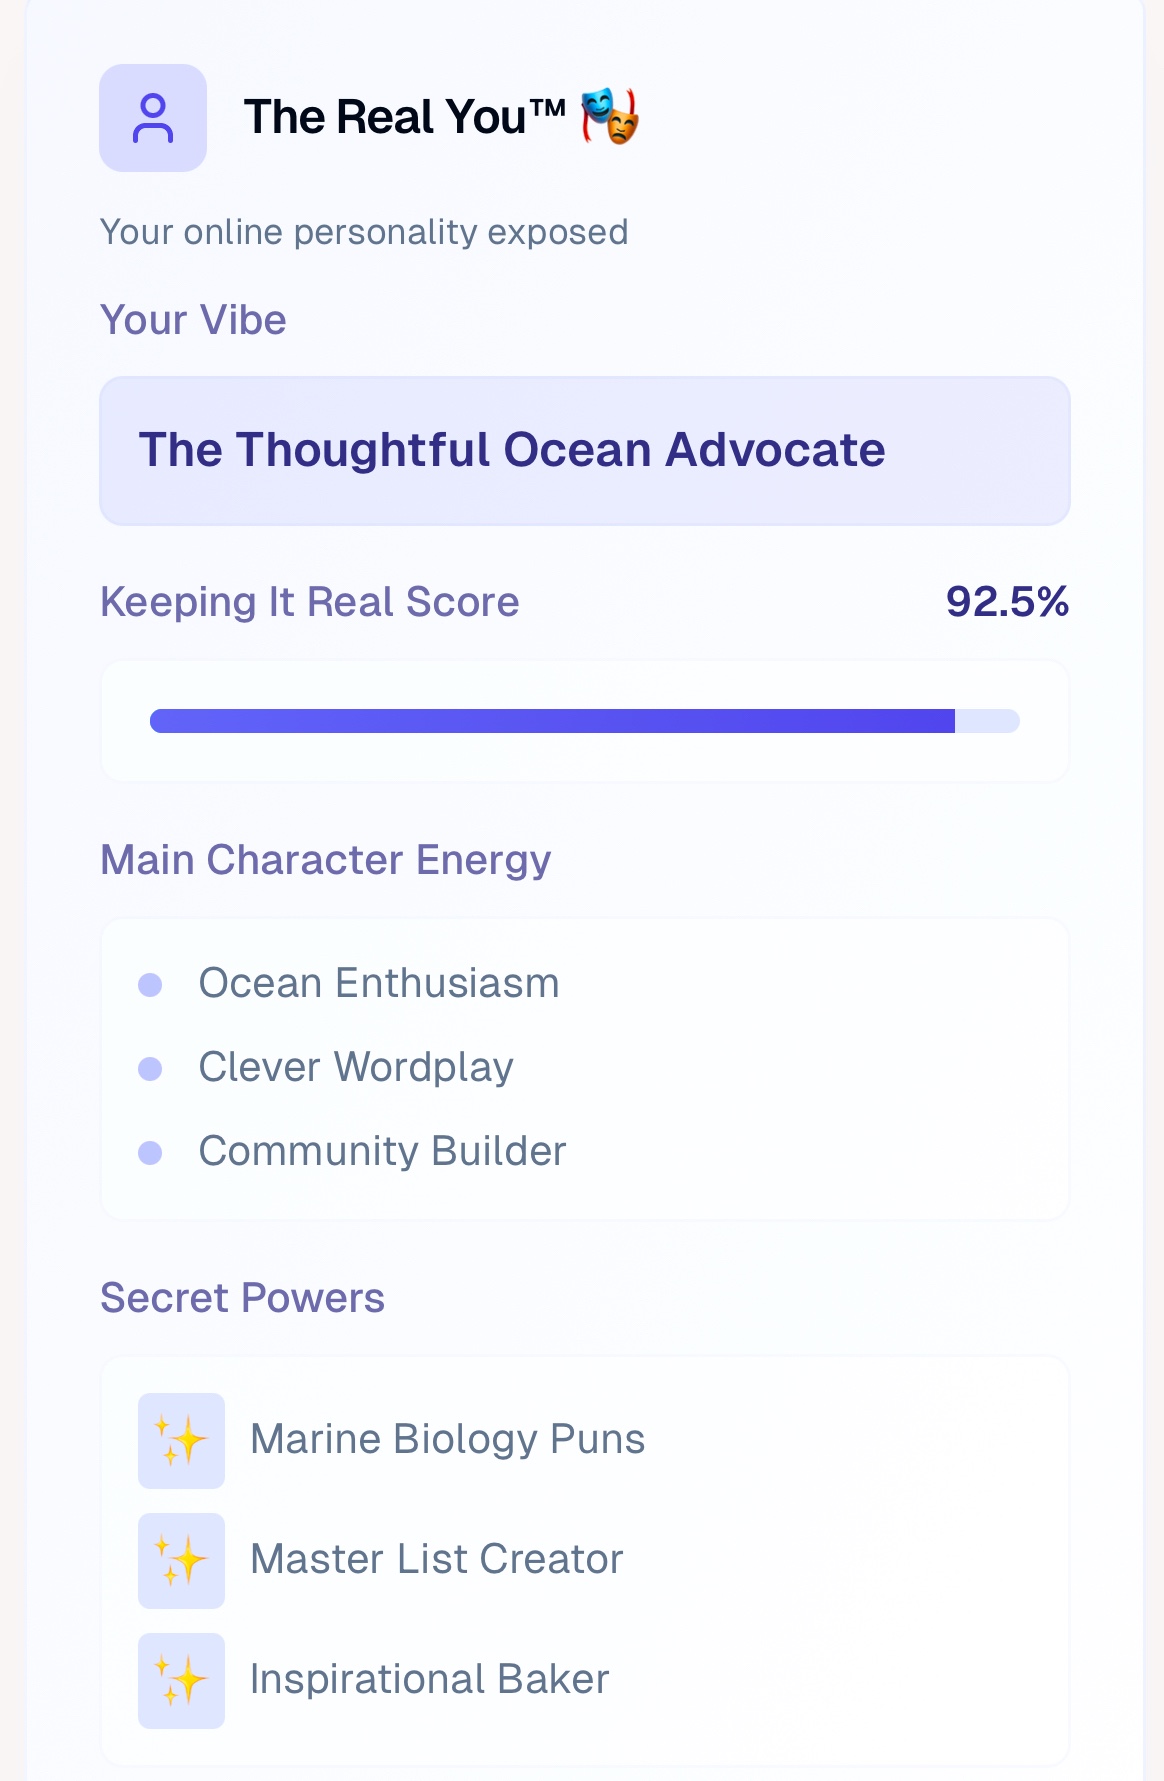Click sparkle icon beside Inspirational Baker
Image resolution: width=1164 pixels, height=1781 pixels.
181,1681
